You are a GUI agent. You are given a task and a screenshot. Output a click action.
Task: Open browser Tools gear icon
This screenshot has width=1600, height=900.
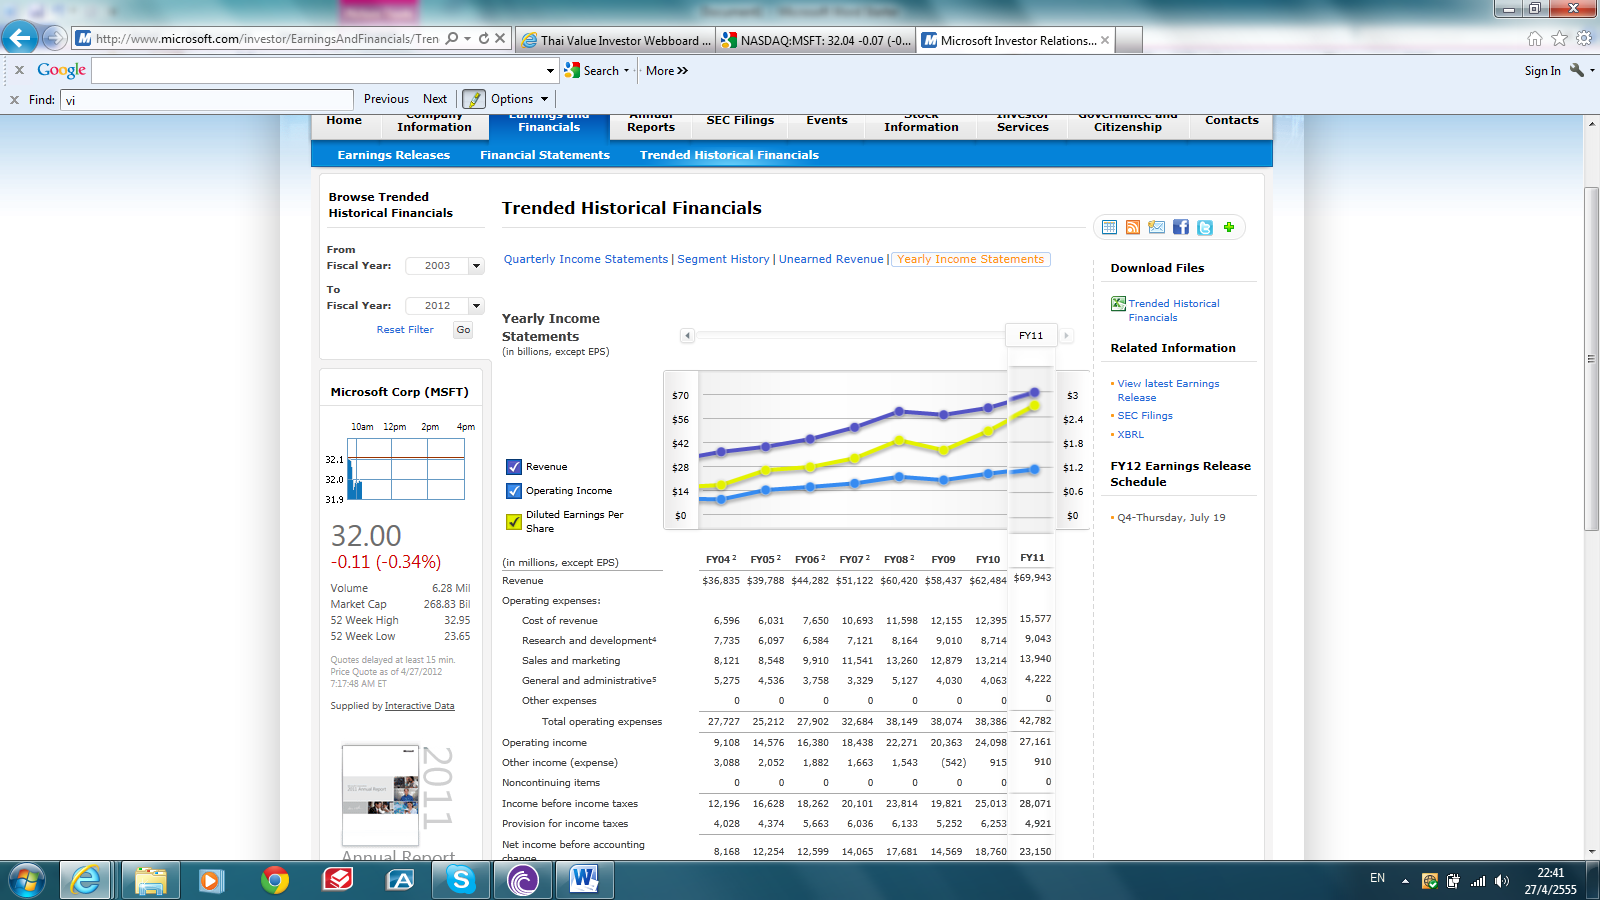[x=1584, y=39]
